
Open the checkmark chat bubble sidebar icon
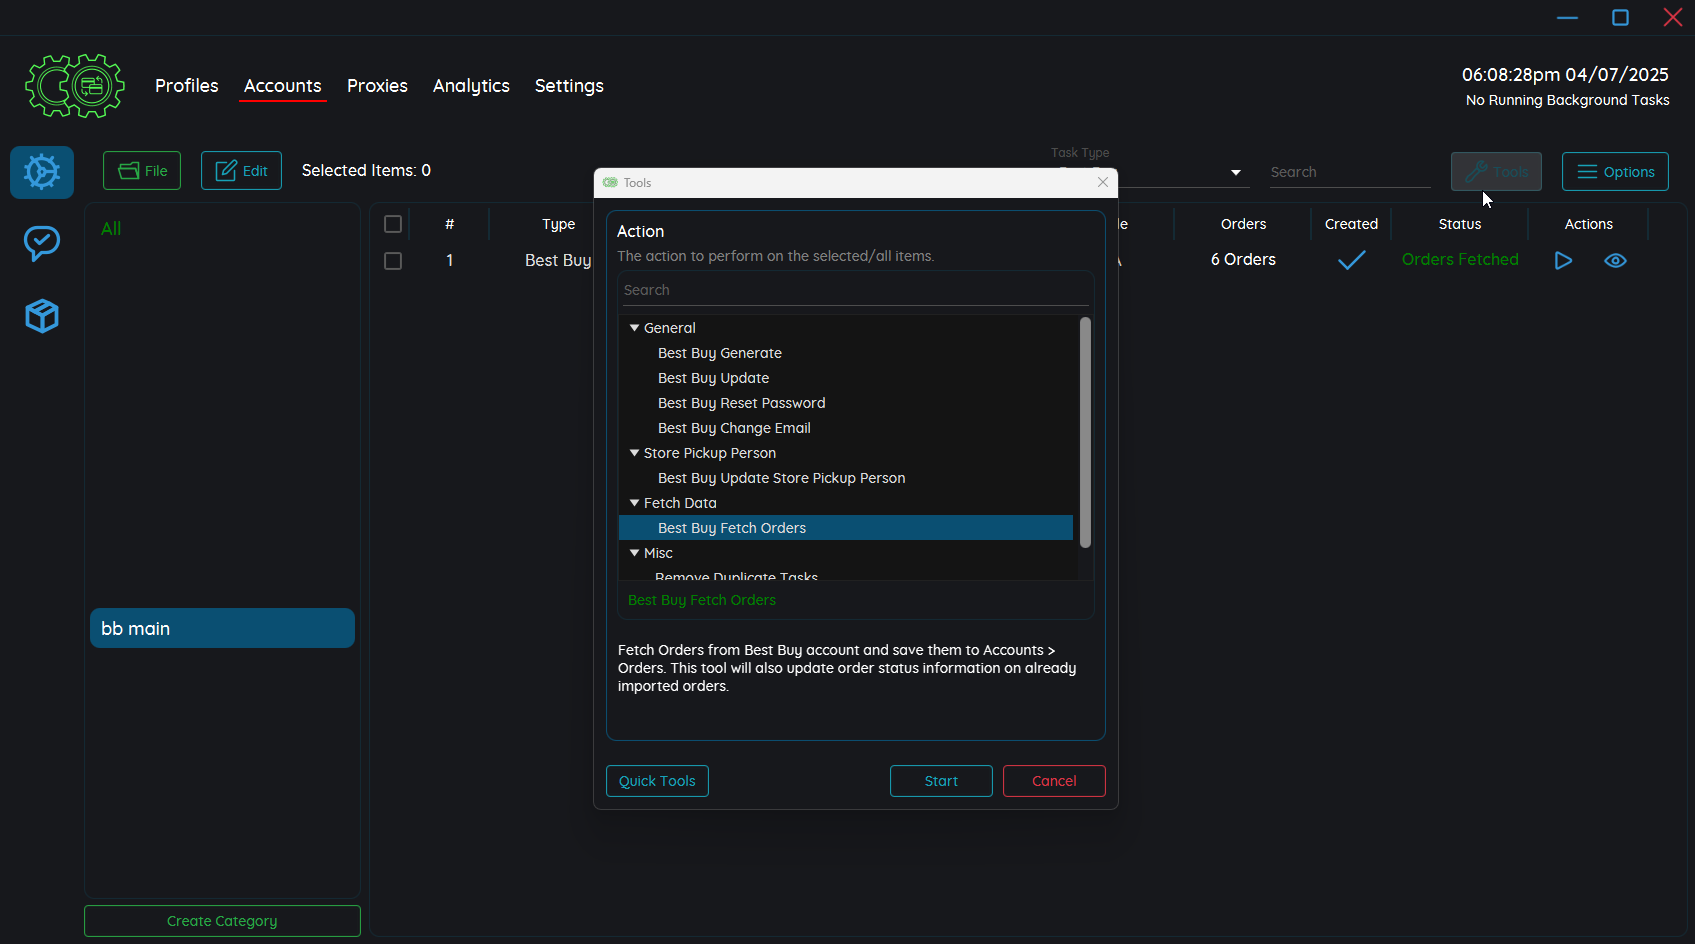[x=42, y=243]
